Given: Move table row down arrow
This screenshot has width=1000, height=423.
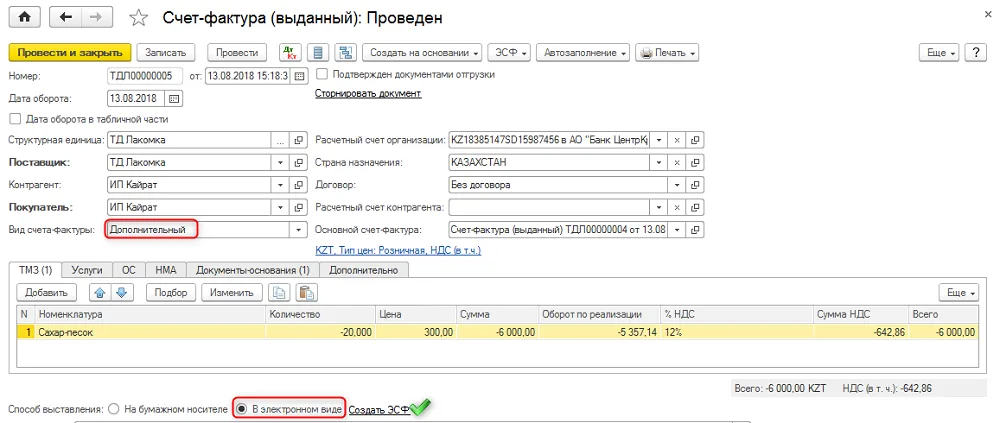Looking at the screenshot, I should pyautogui.click(x=121, y=292).
